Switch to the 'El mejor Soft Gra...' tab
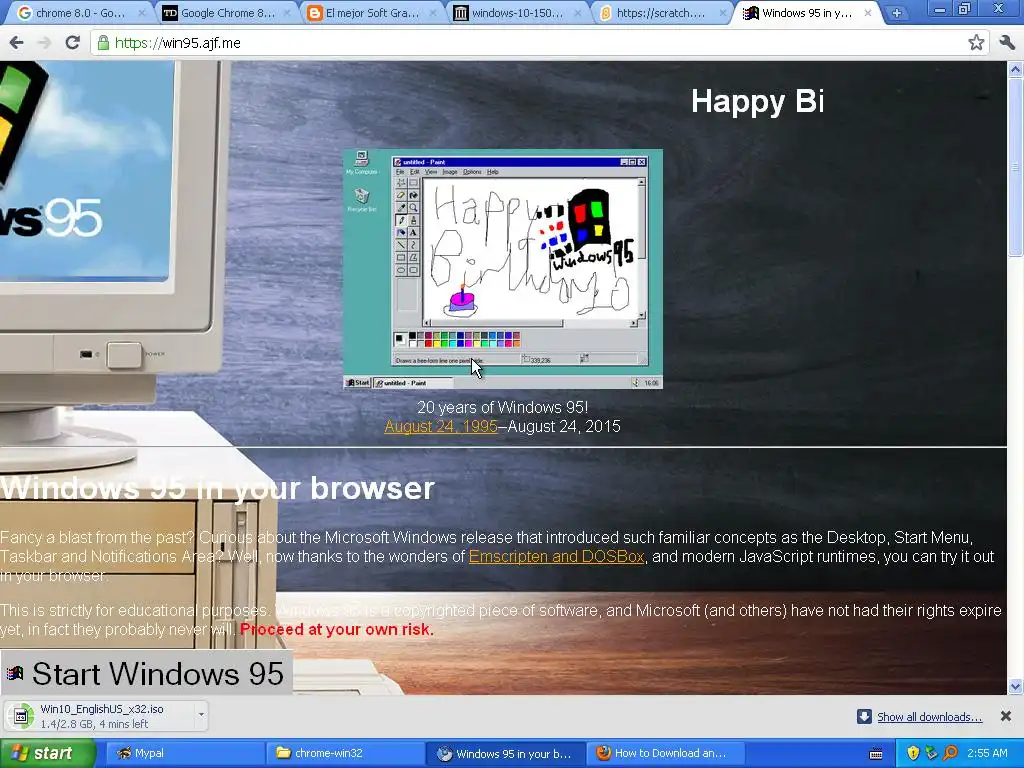This screenshot has height=768, width=1024. pos(371,13)
